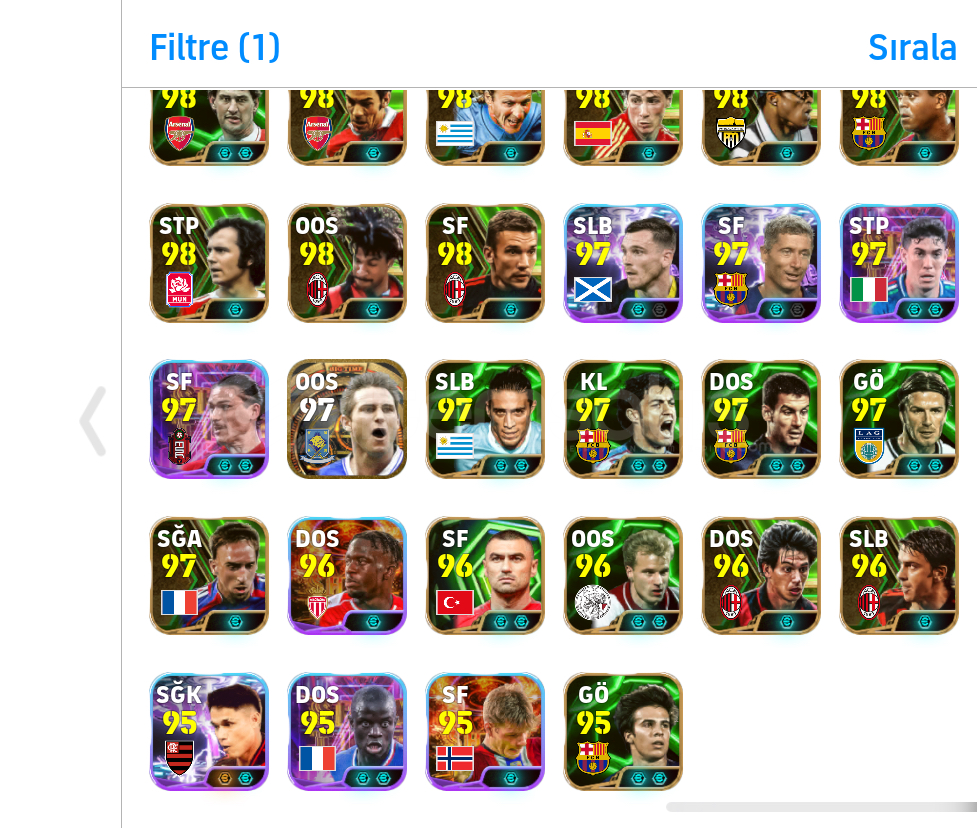Screen dimensions: 977x828
Task: Select the SF 95 Norway flag card
Action: point(485,731)
